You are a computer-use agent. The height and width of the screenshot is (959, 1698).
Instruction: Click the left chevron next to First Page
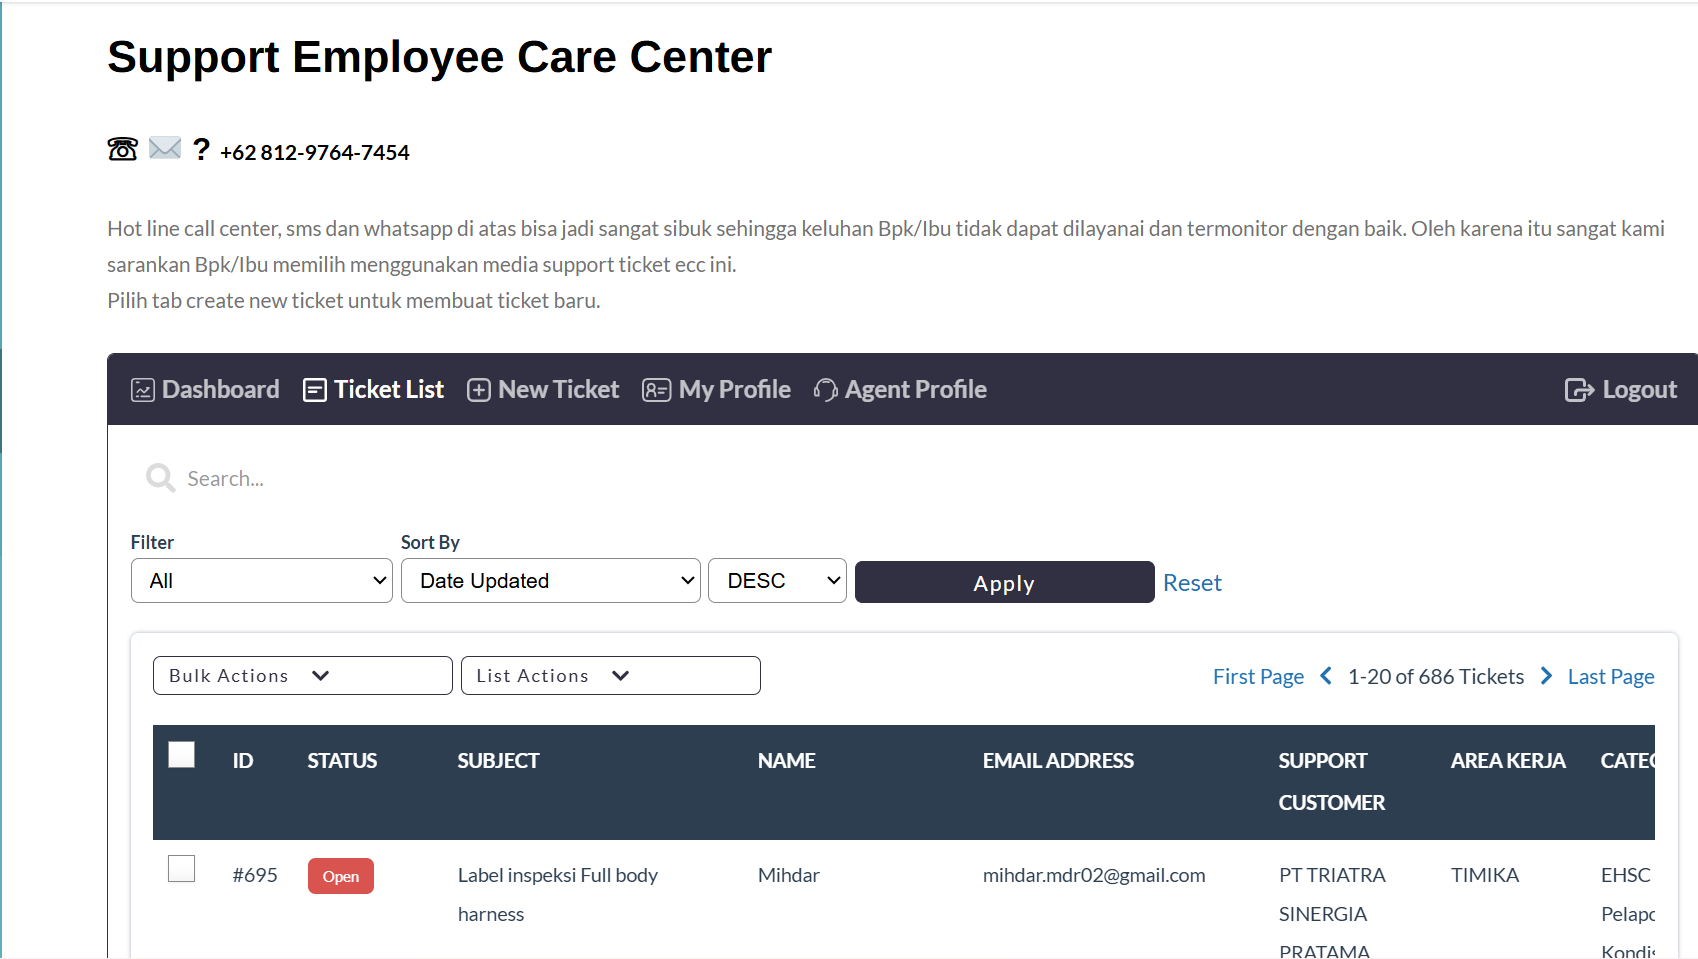(x=1325, y=675)
